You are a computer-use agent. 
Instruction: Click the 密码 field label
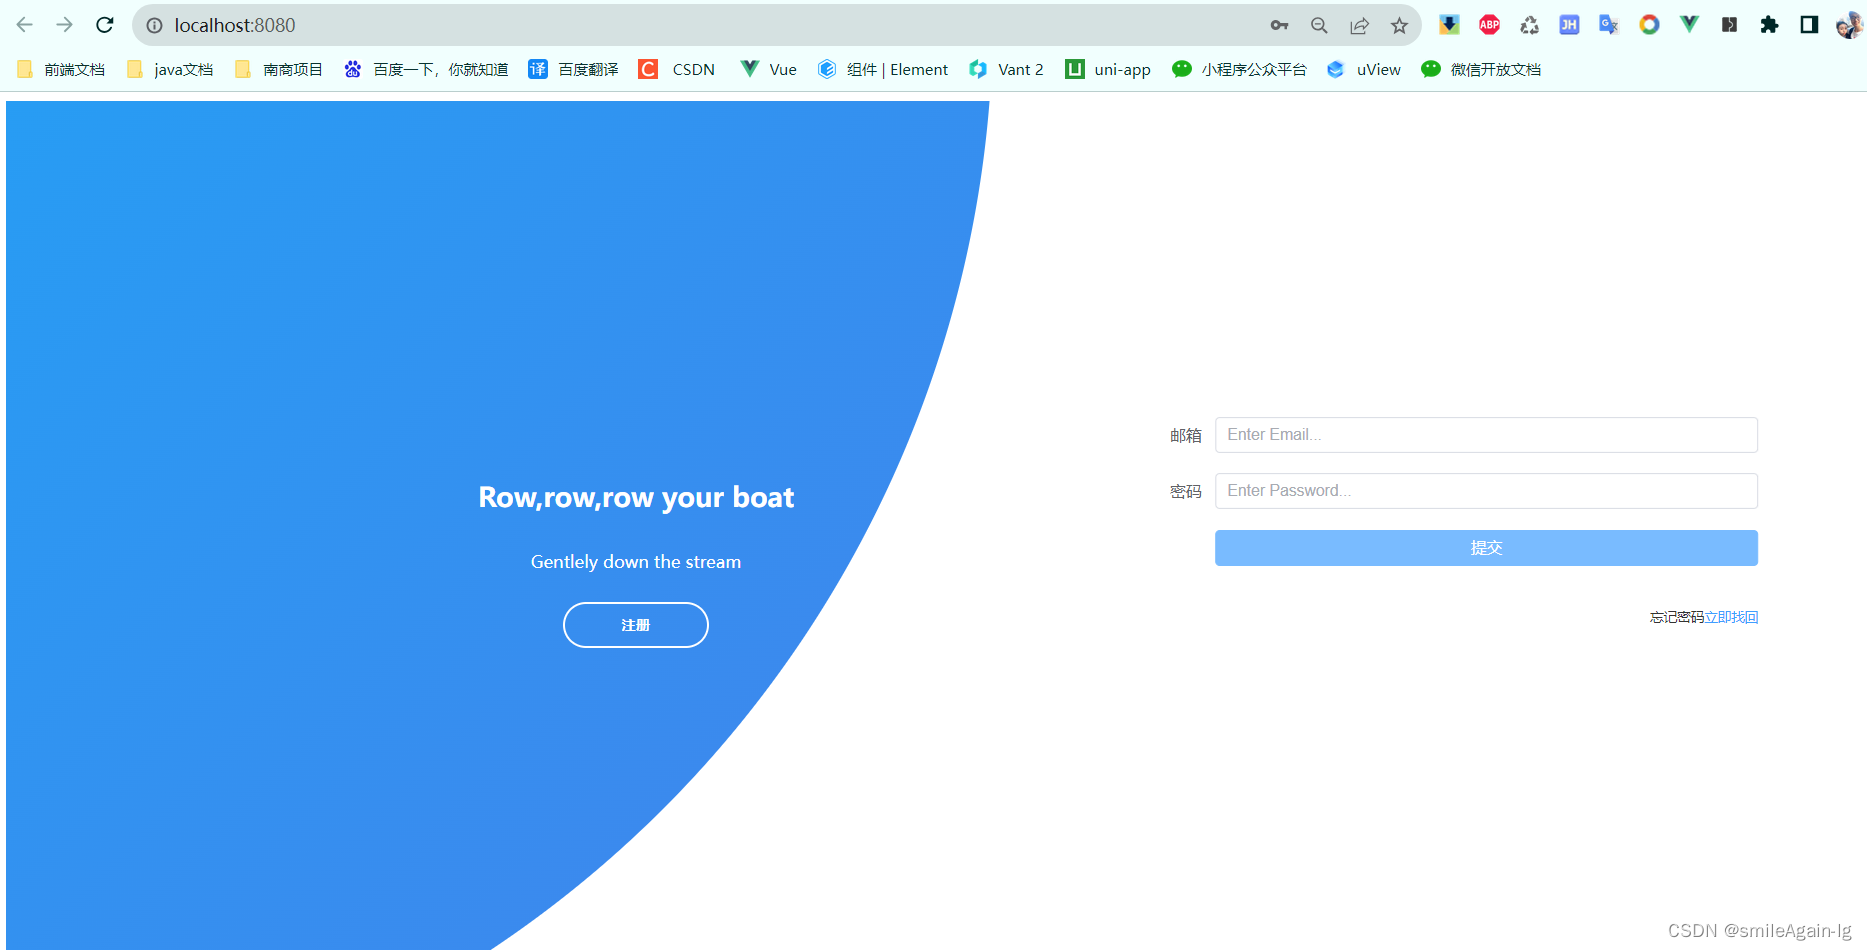pyautogui.click(x=1186, y=491)
